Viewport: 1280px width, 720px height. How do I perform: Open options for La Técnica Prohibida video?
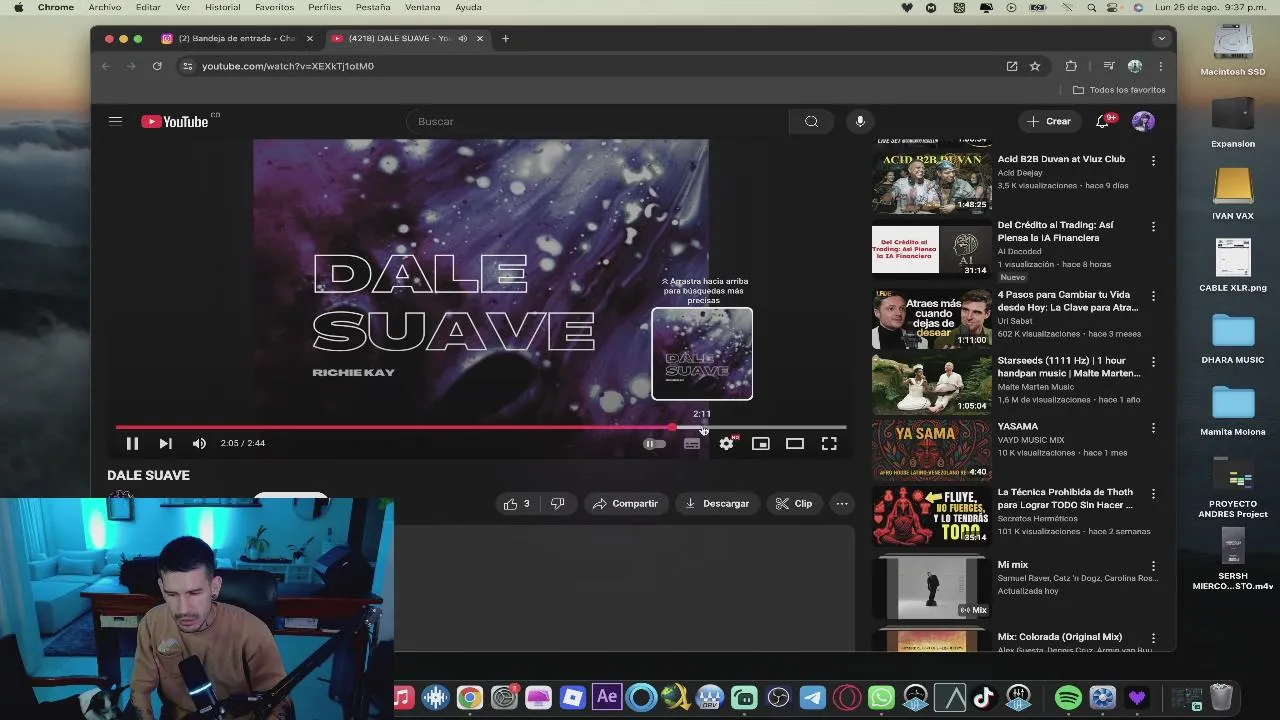coord(1153,494)
